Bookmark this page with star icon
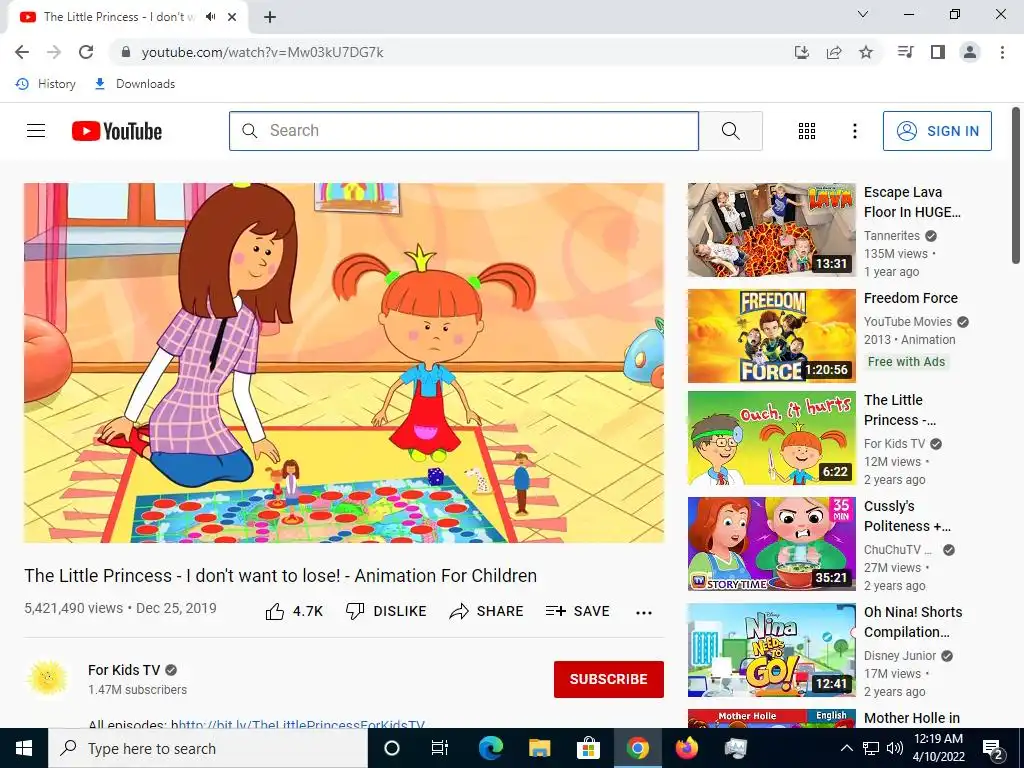The height and width of the screenshot is (768, 1024). (866, 52)
